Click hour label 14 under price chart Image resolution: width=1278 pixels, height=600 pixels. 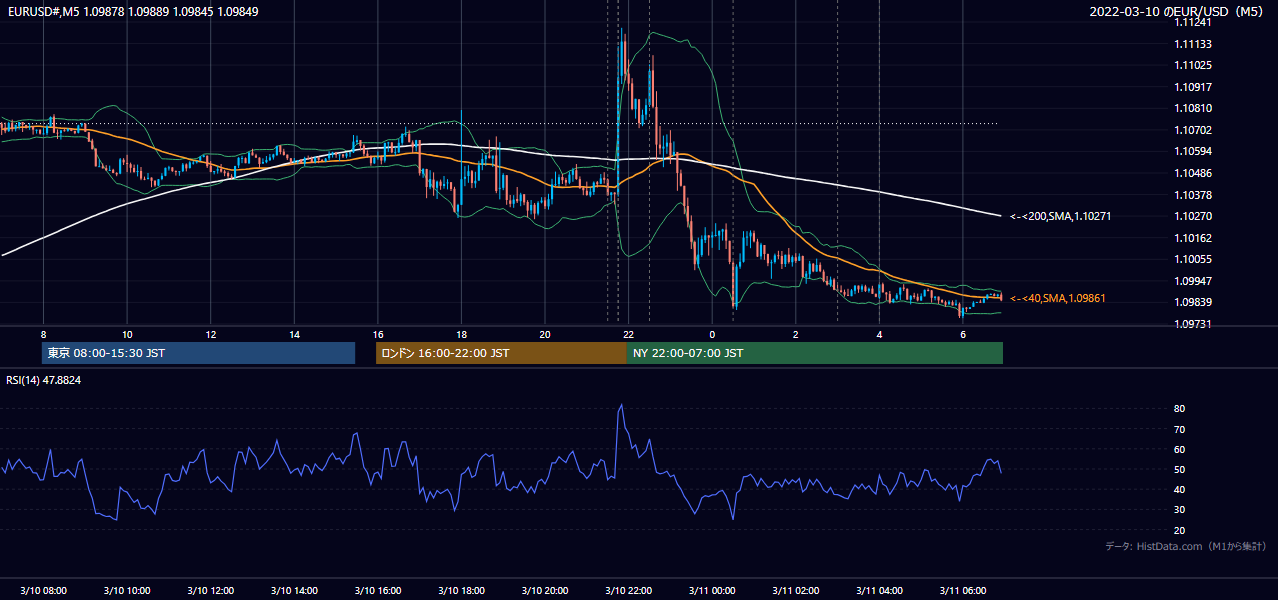point(294,334)
